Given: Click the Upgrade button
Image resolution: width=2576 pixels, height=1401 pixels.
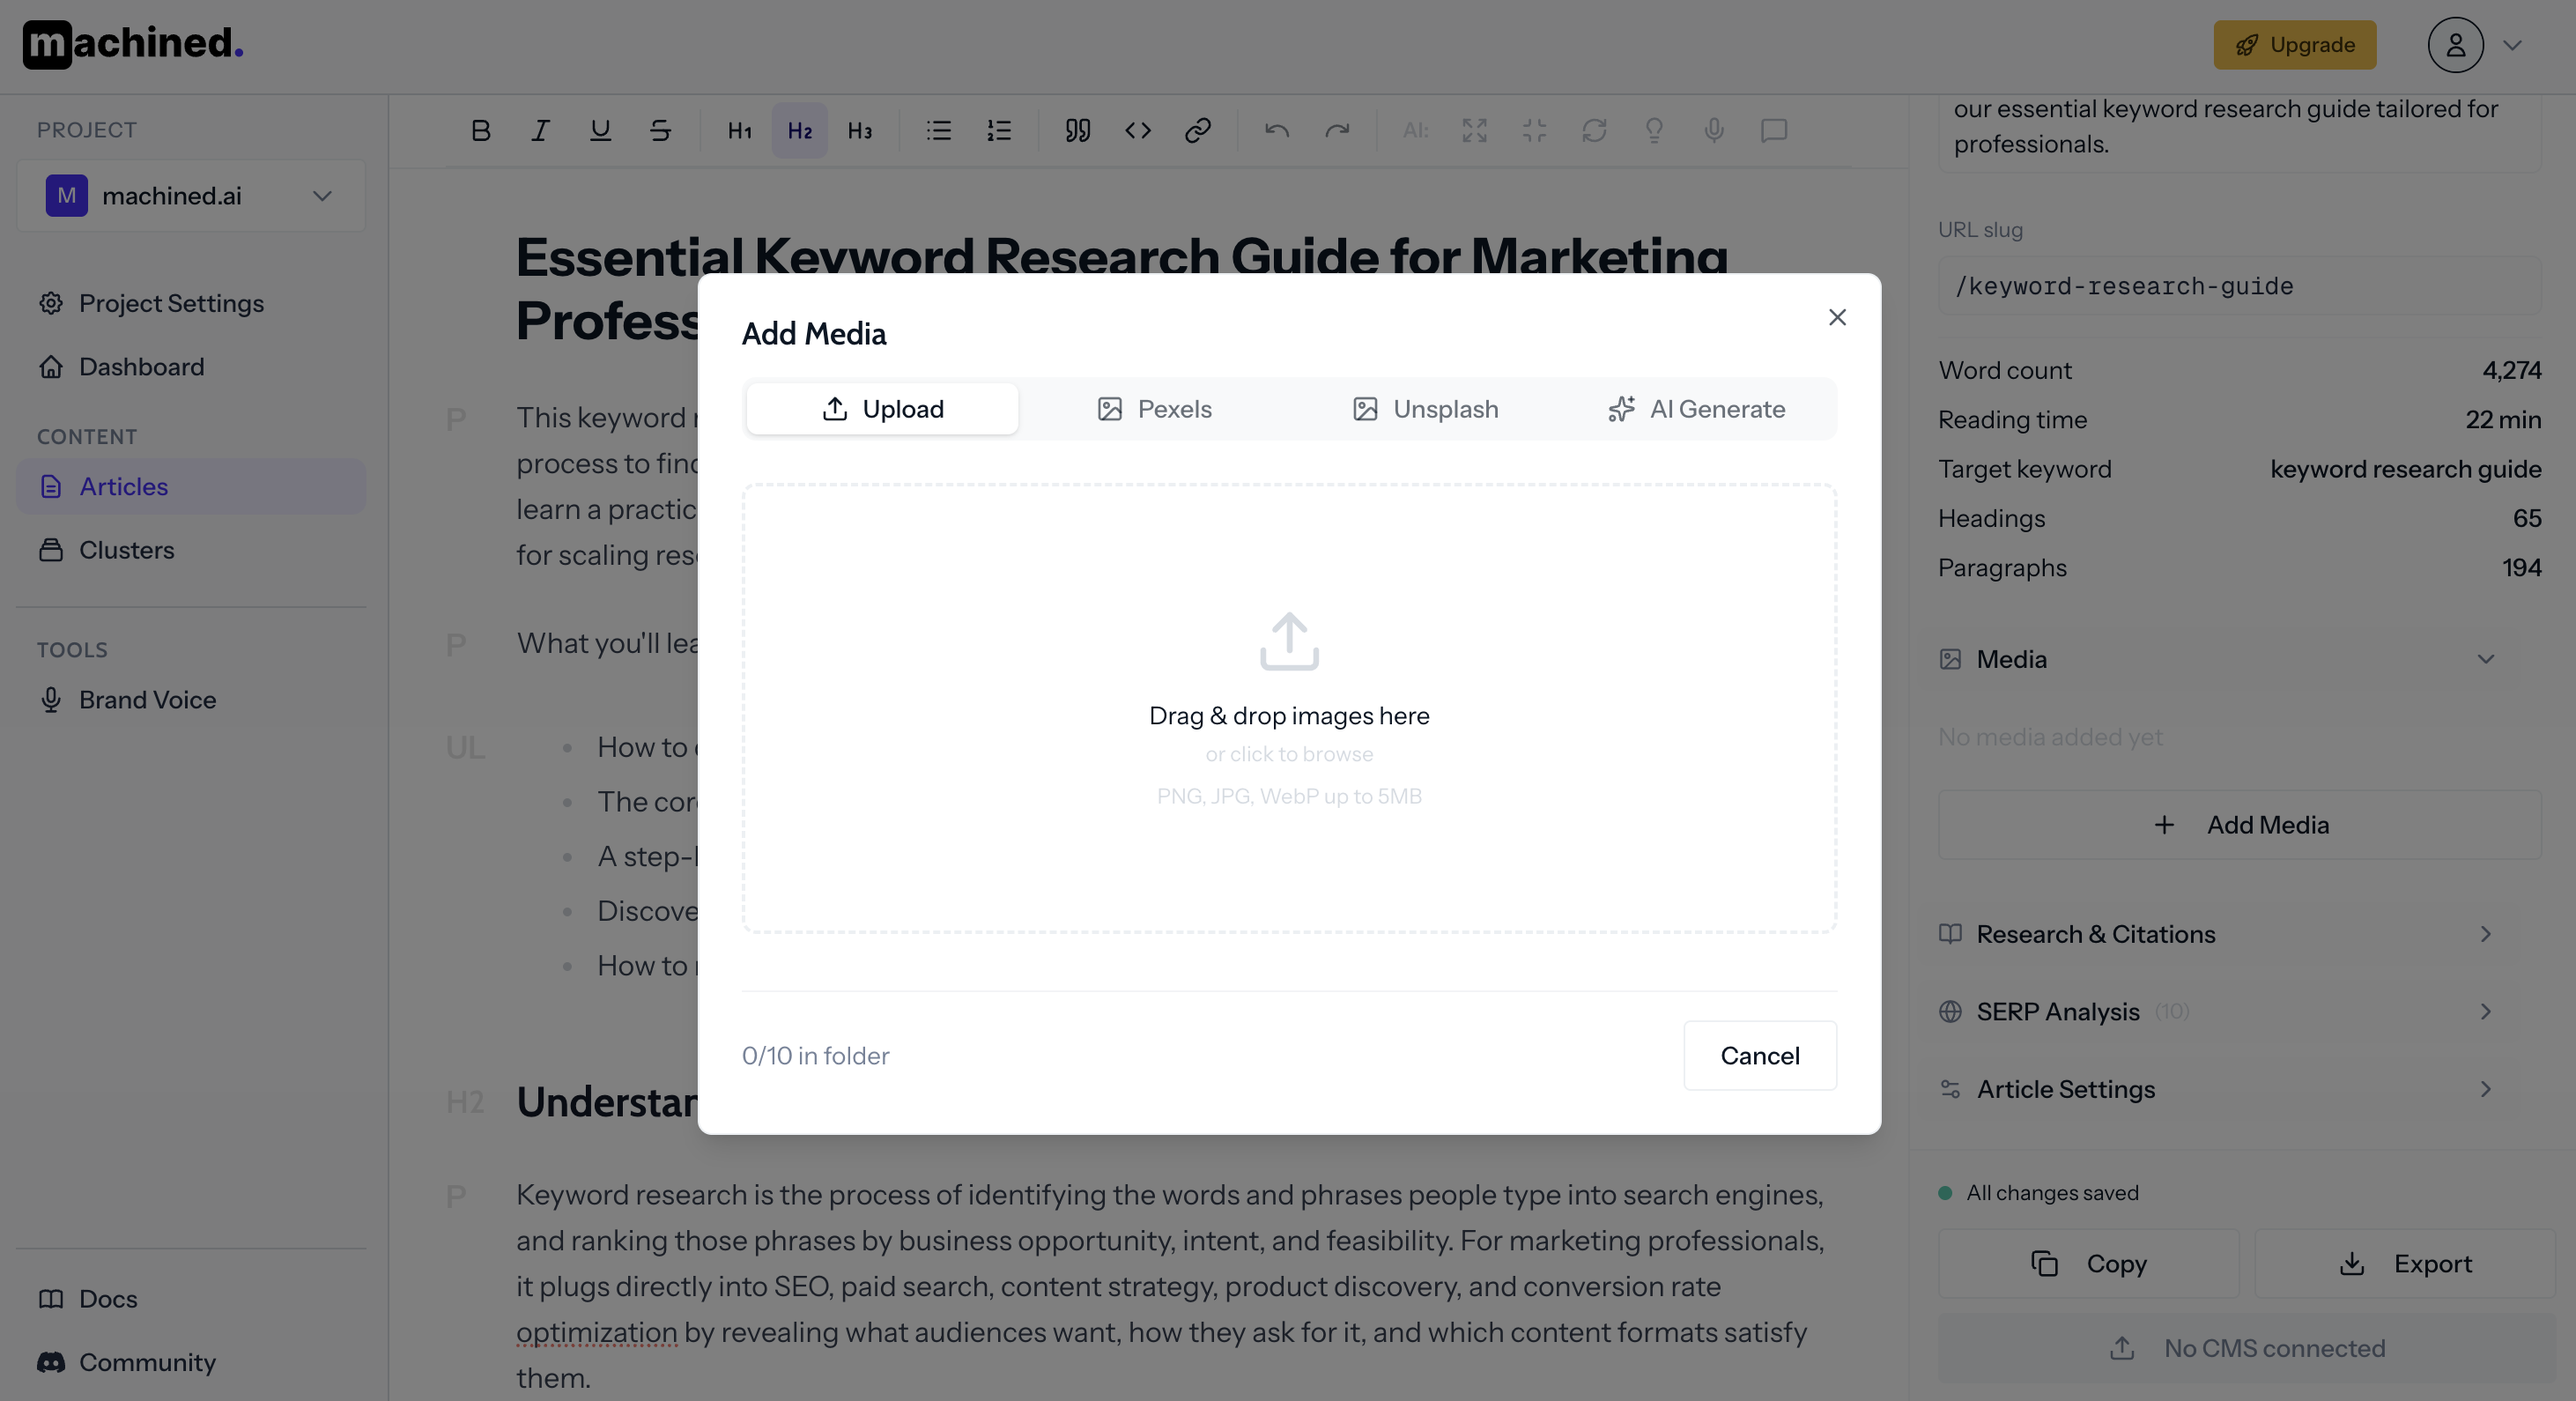Looking at the screenshot, I should (2293, 44).
